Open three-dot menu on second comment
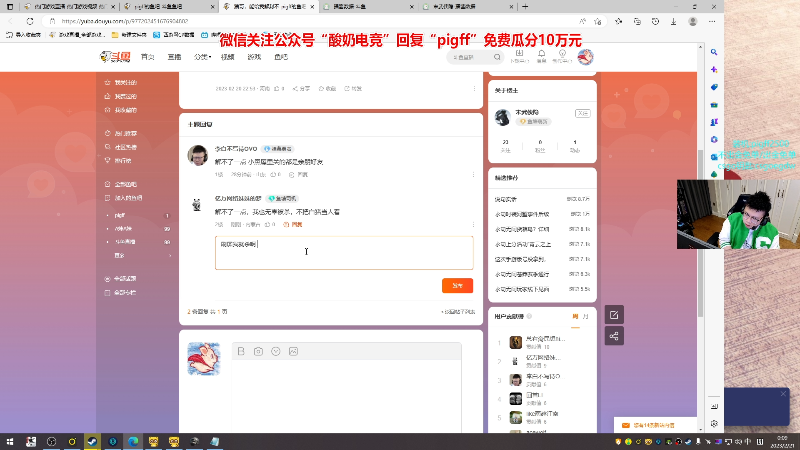The image size is (800, 450). (x=473, y=224)
